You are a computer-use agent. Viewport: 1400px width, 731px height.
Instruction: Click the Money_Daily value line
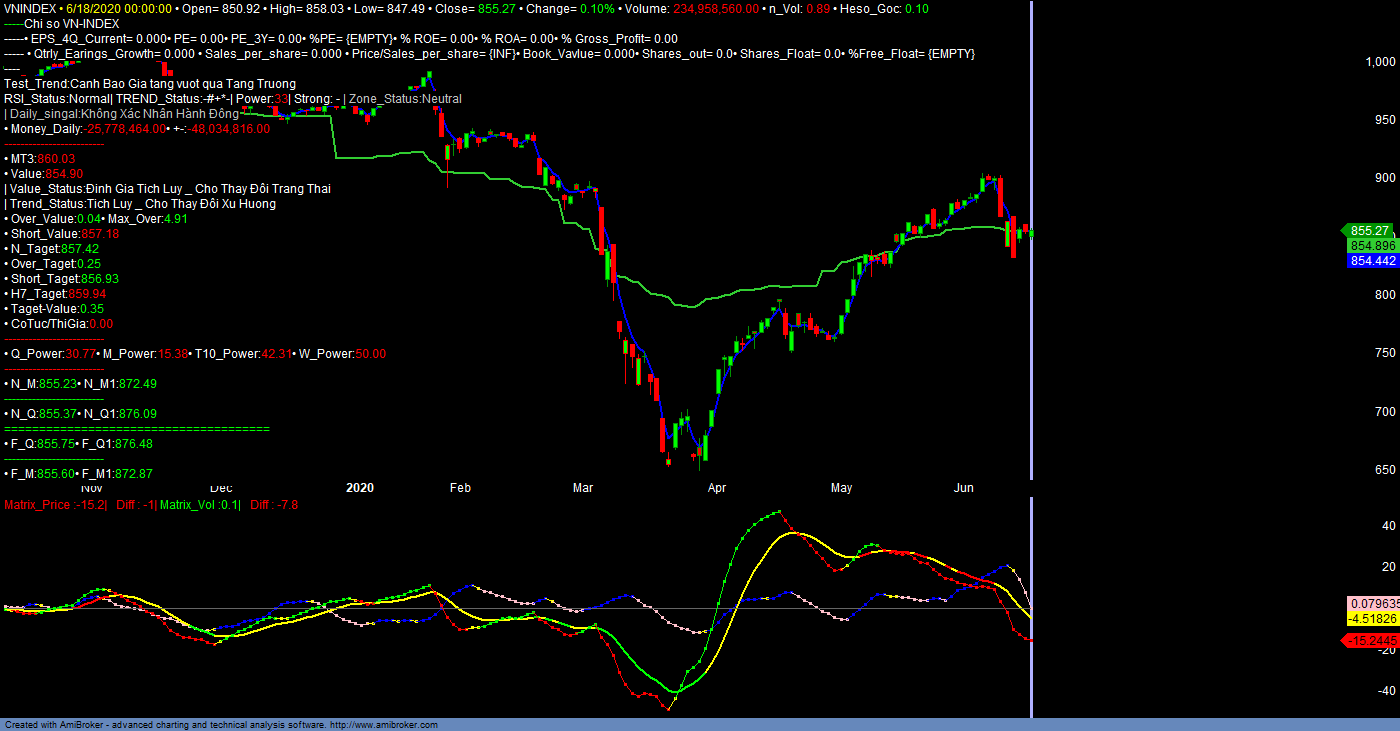137,129
